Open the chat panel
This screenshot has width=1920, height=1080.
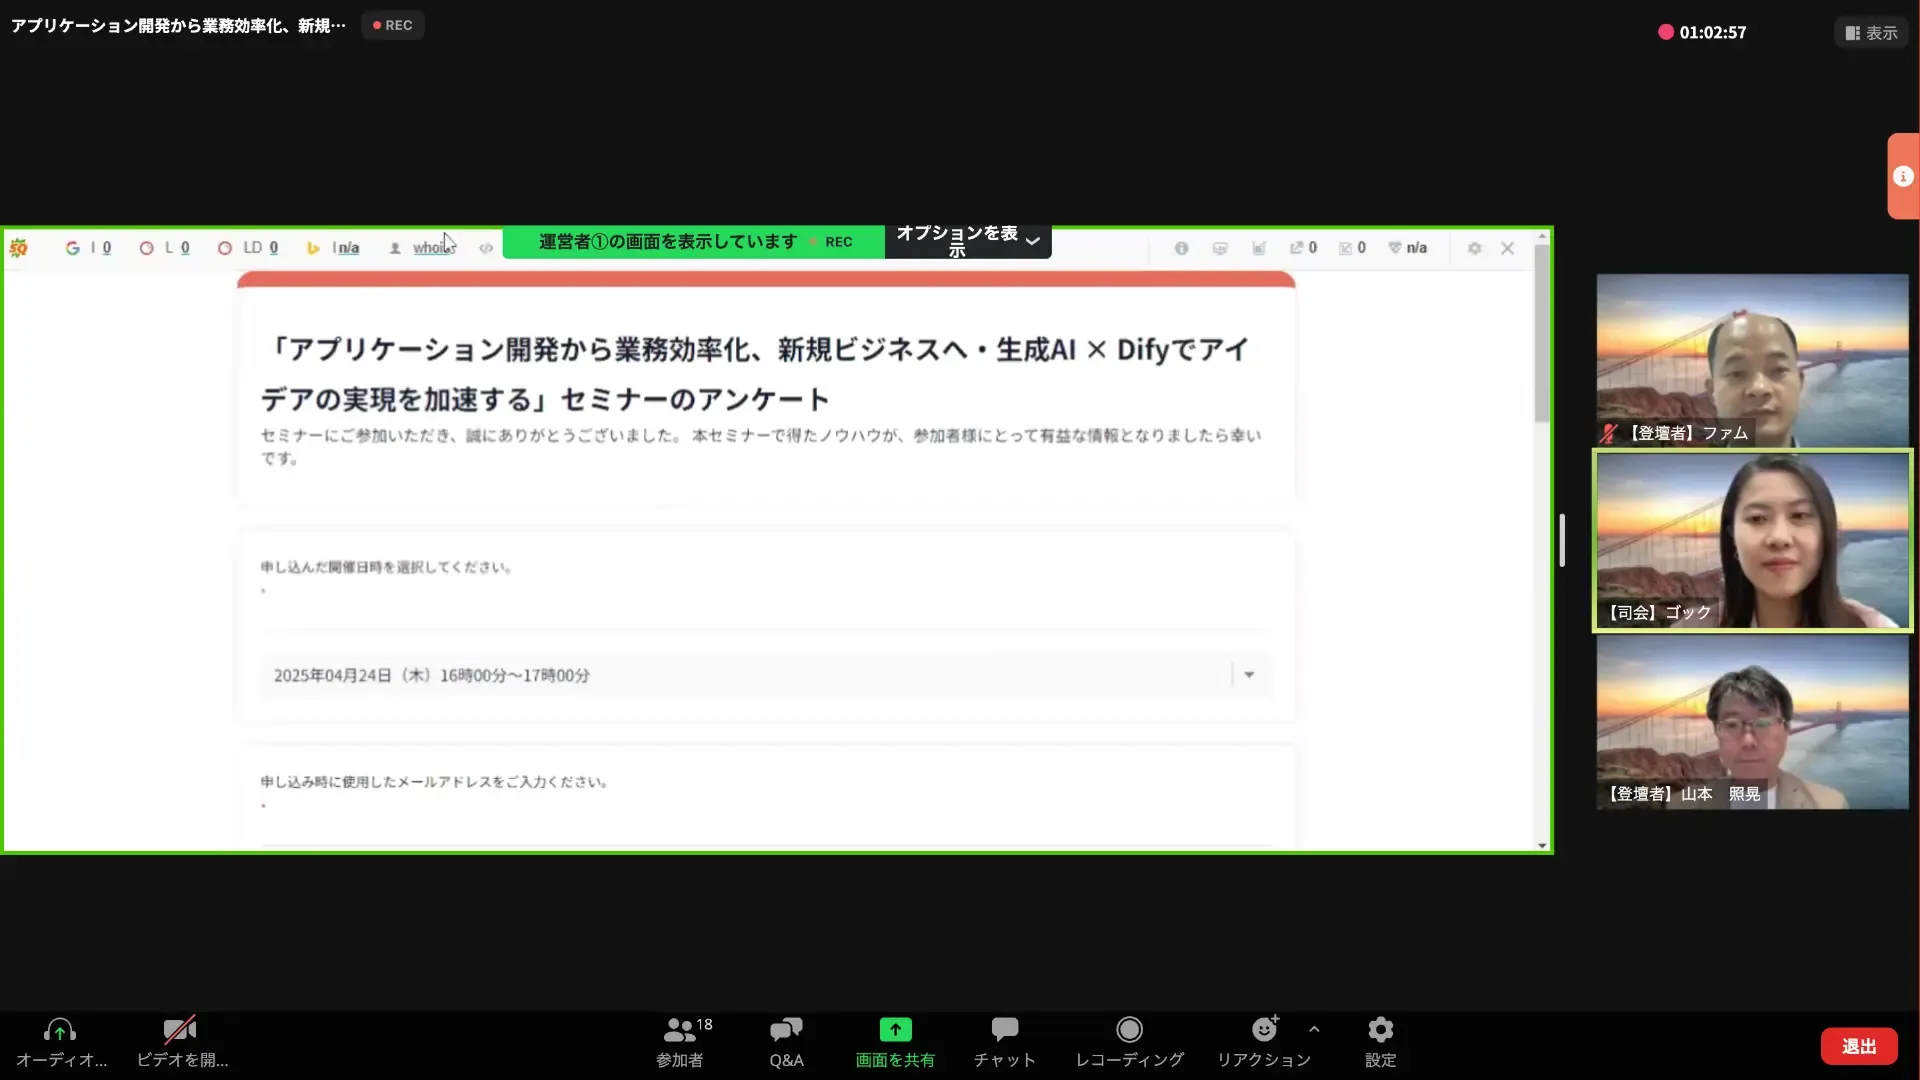click(x=1004, y=1043)
